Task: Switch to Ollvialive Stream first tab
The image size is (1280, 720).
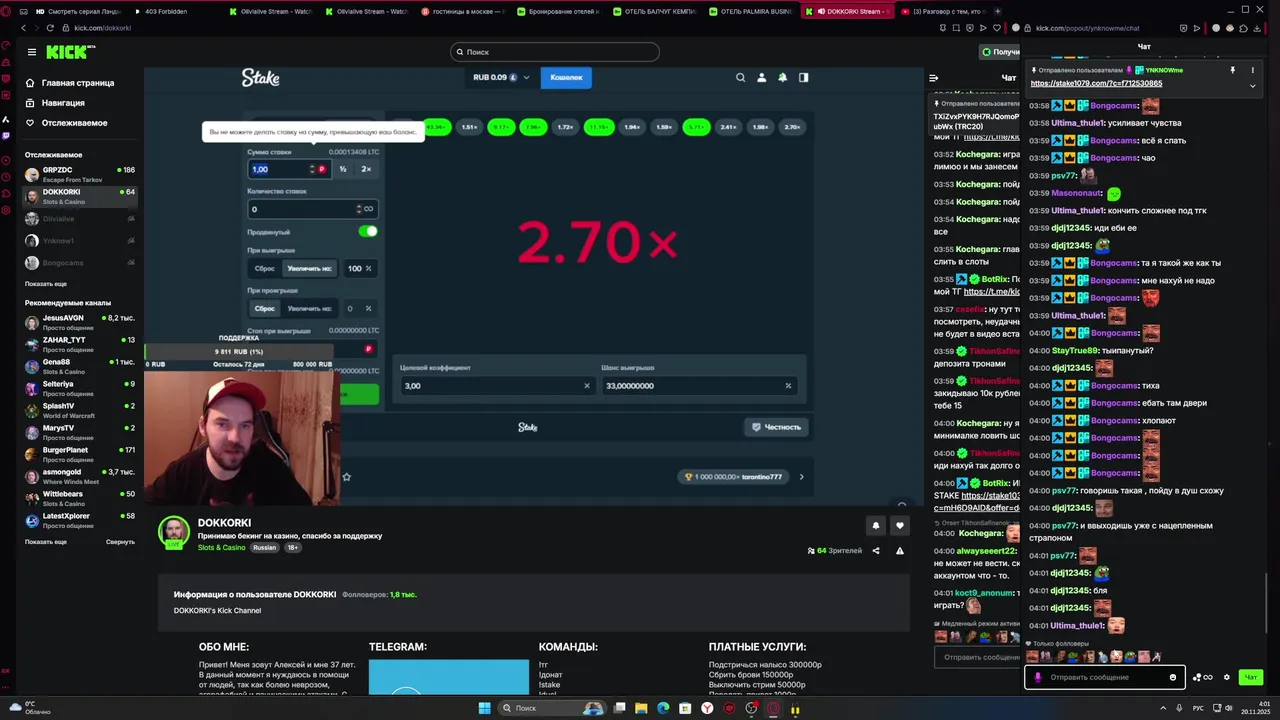Action: (x=270, y=11)
